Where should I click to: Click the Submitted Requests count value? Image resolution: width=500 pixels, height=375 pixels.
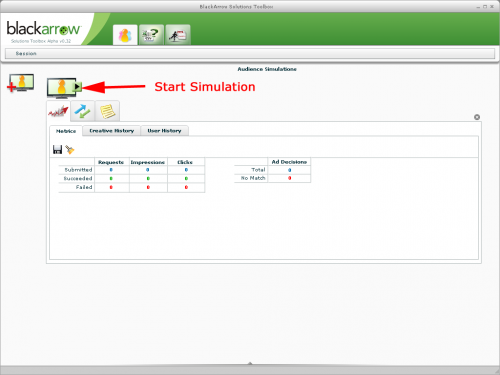click(111, 170)
